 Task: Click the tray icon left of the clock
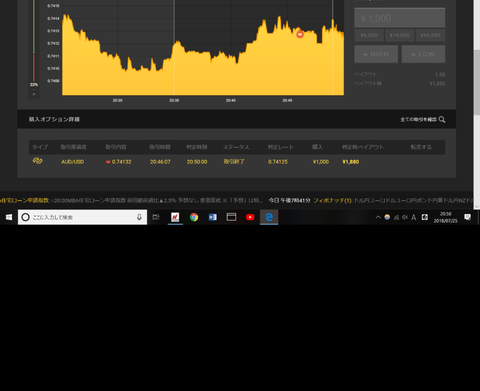pos(425,217)
